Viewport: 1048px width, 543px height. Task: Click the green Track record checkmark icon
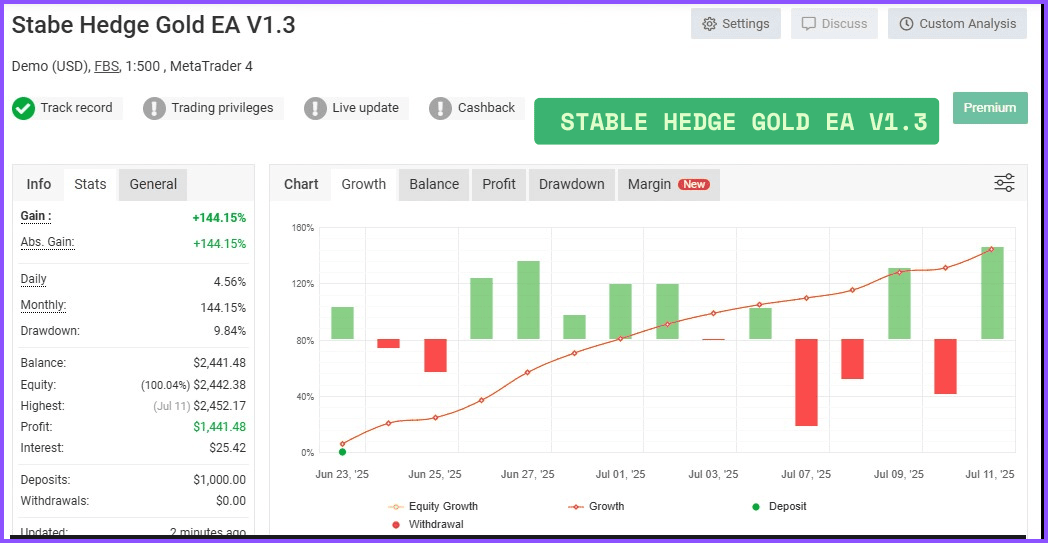point(24,108)
